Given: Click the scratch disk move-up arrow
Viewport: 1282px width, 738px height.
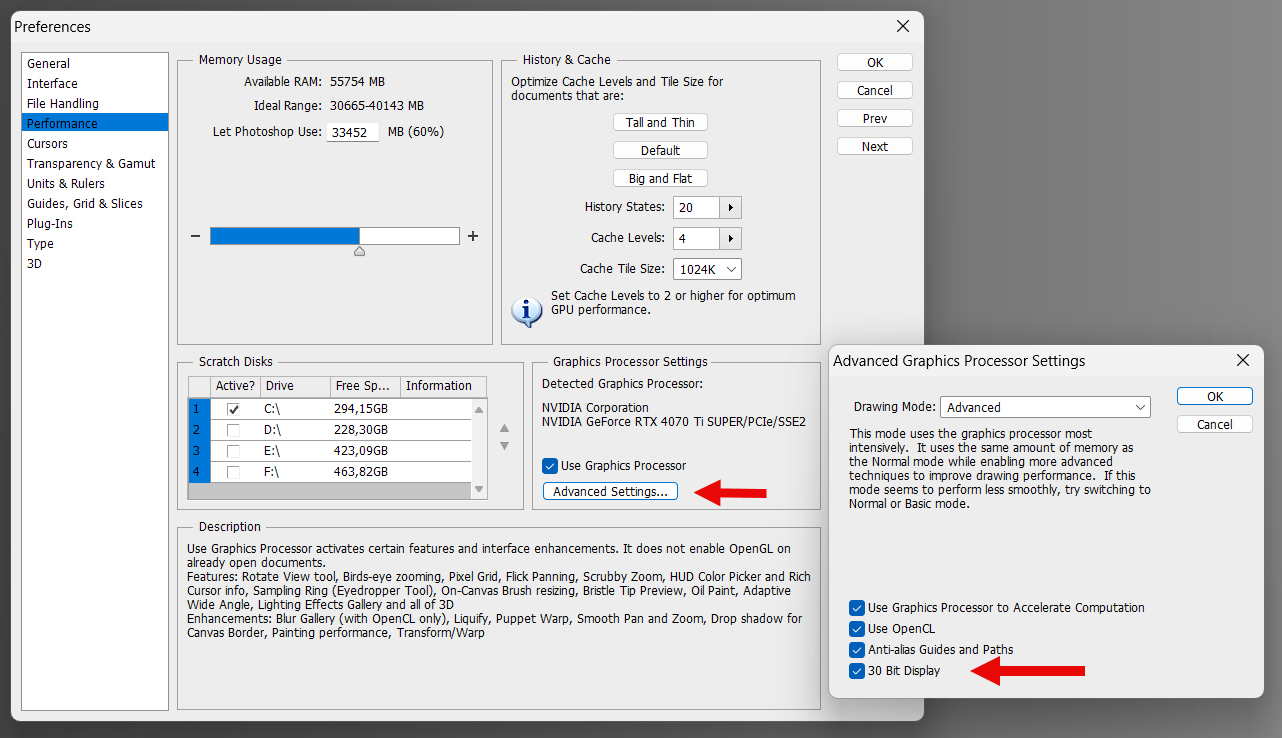Looking at the screenshot, I should [x=504, y=427].
